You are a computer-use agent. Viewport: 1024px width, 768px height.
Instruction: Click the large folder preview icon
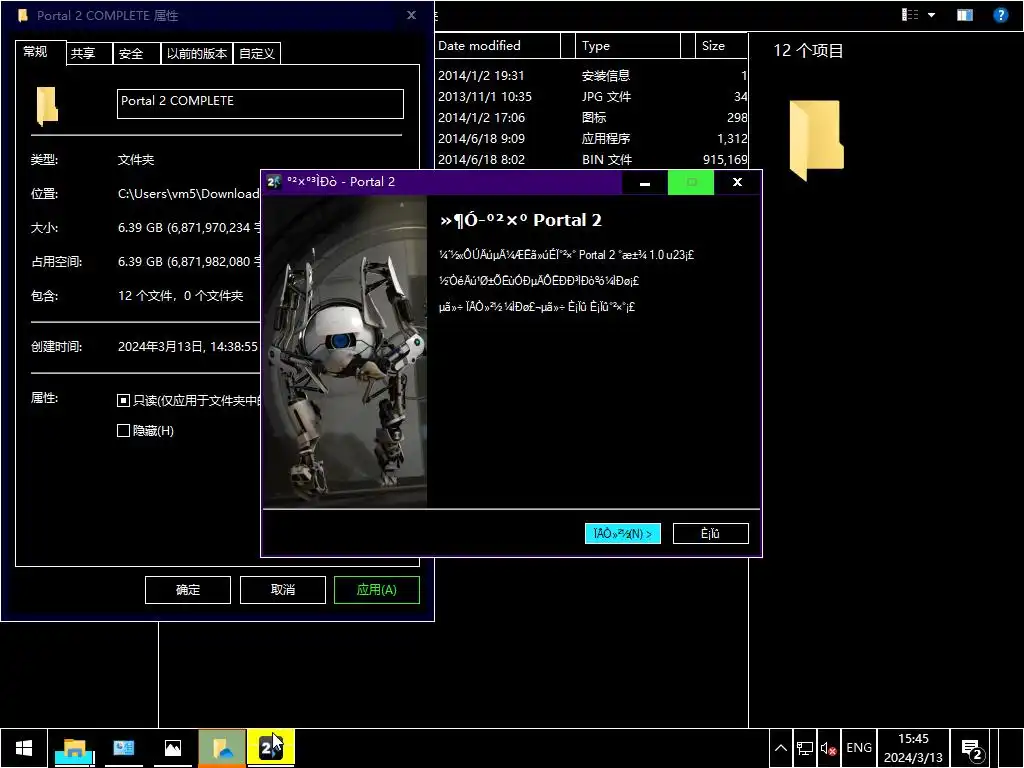[x=816, y=139]
